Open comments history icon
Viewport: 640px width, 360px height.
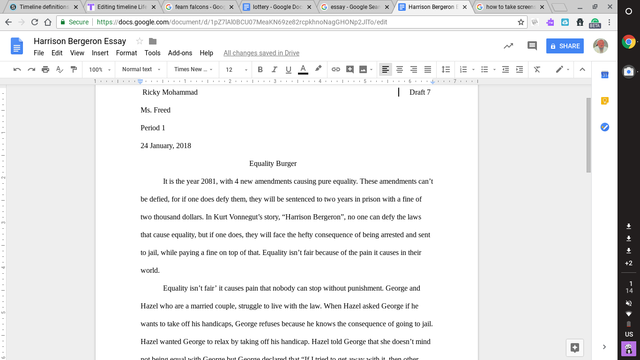532,46
